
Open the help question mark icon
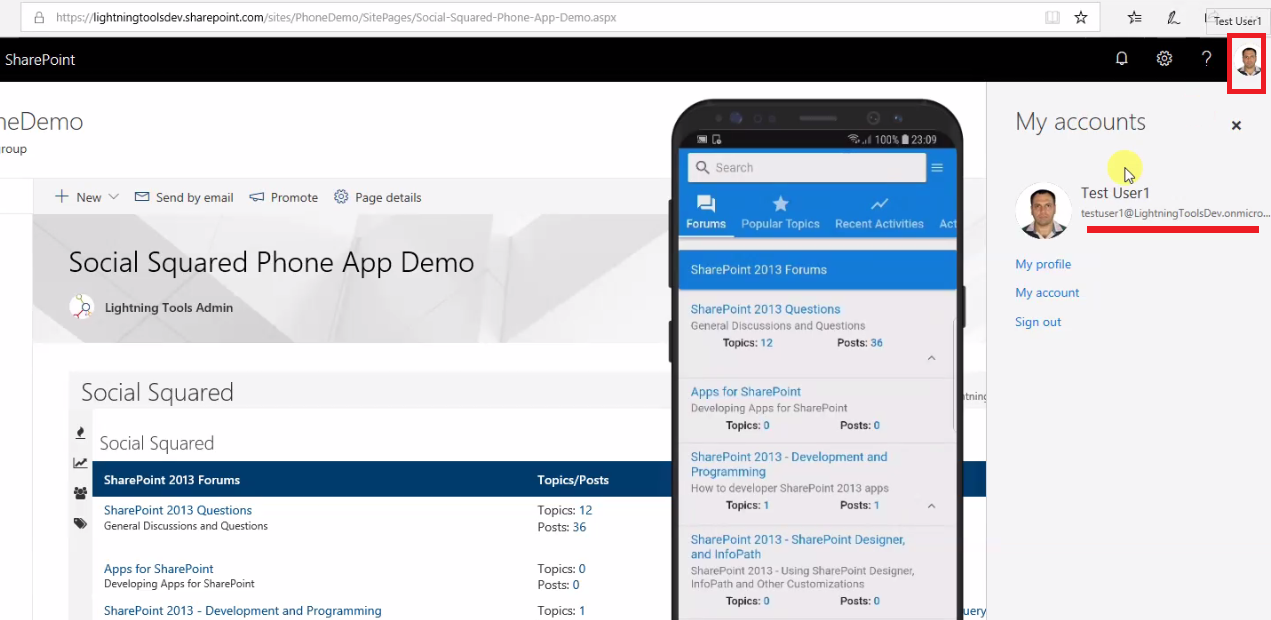click(x=1207, y=59)
